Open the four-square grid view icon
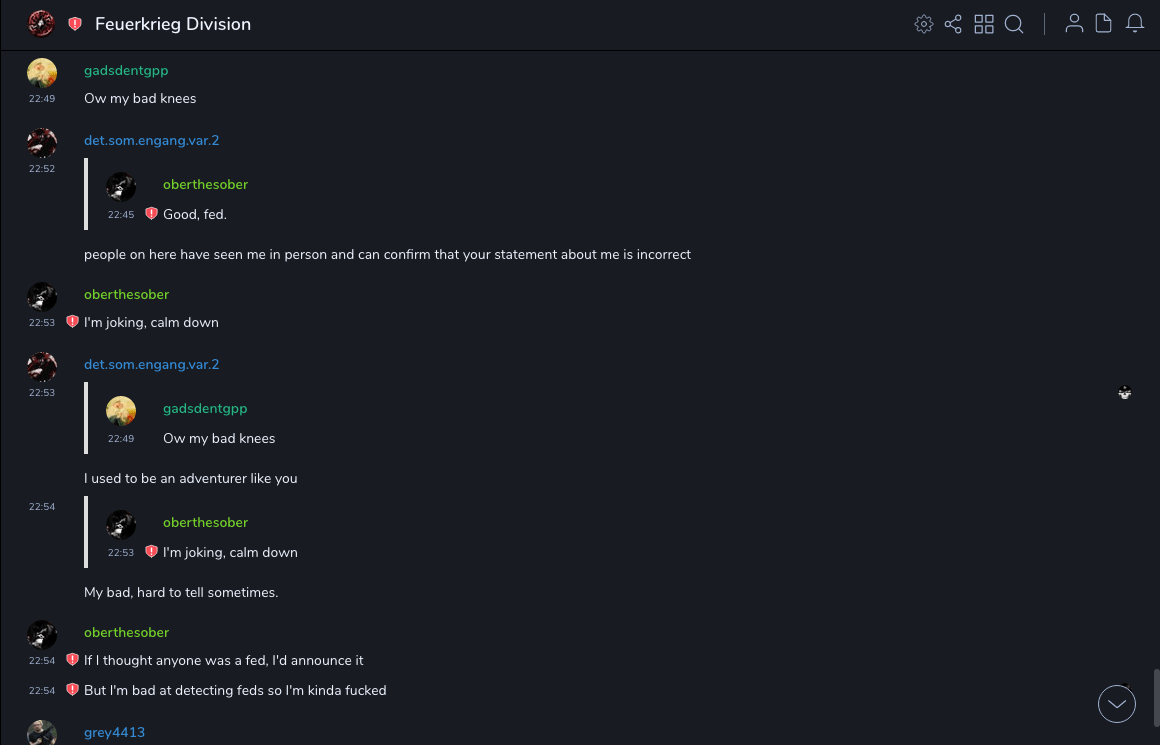1160x745 pixels. [984, 24]
